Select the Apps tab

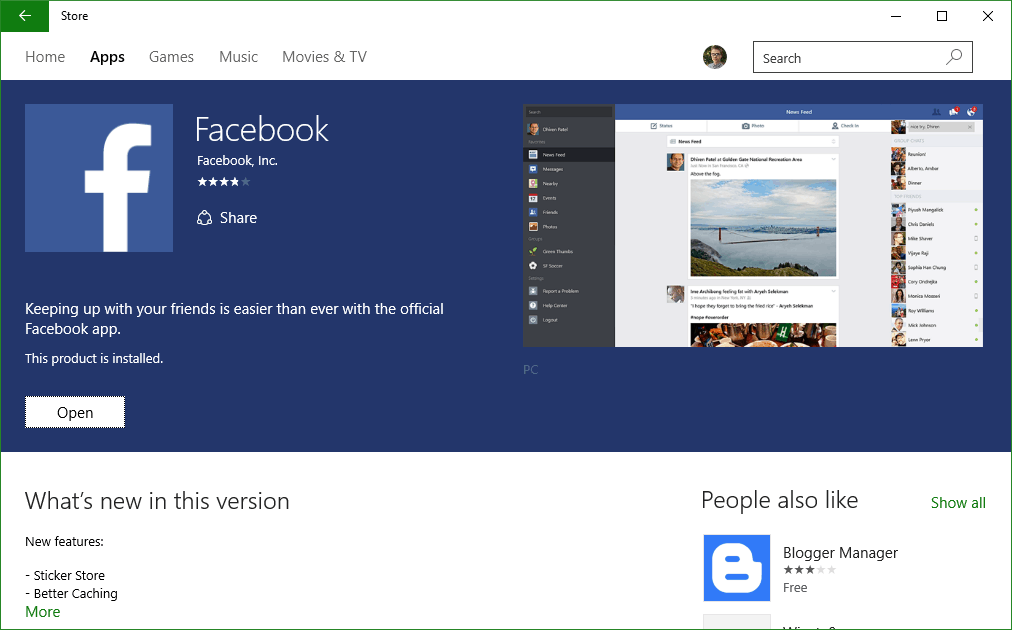coord(107,57)
